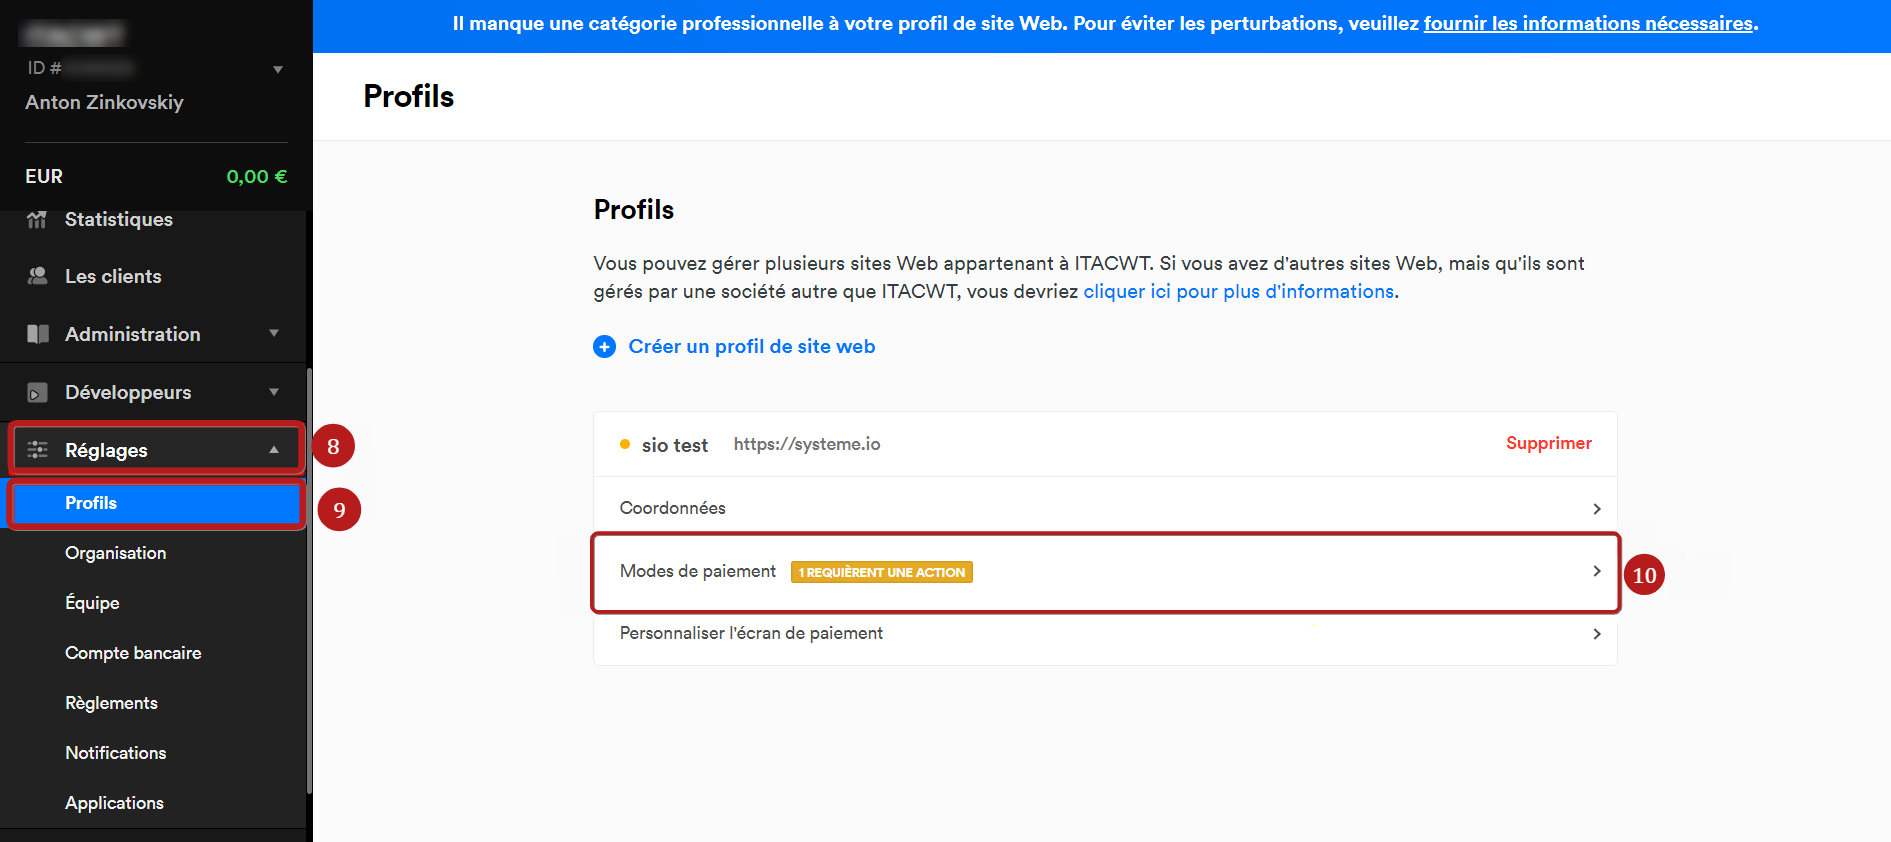The height and width of the screenshot is (842, 1891).
Task: Open the Coordonnées row chevron
Action: 1597,509
